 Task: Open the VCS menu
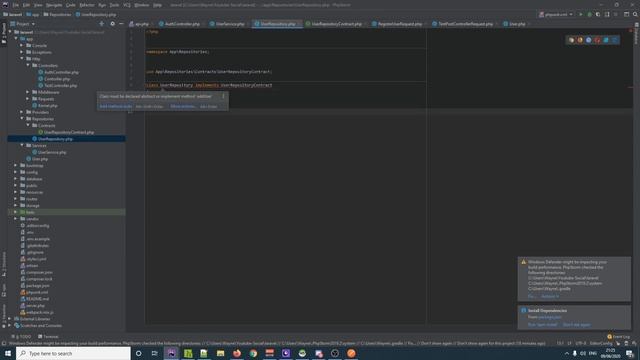pos(127,5)
